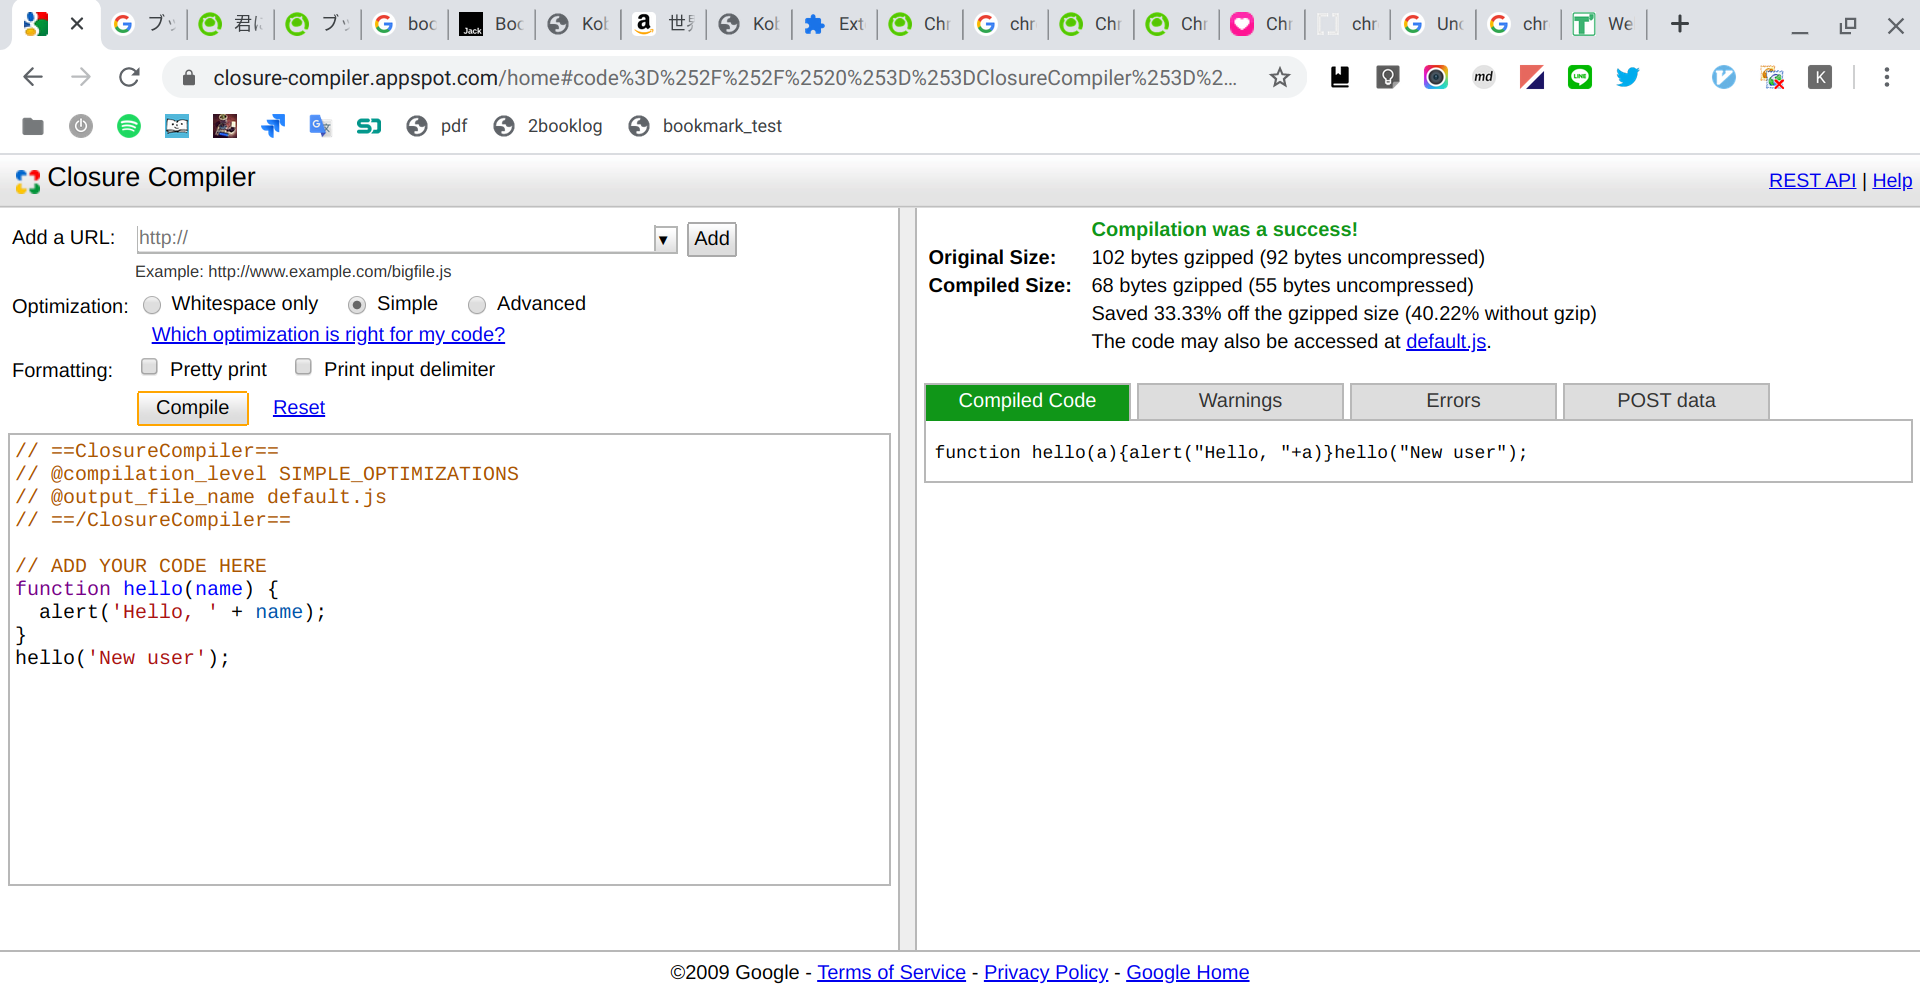The image size is (1920, 996).
Task: Open the extension icon with red X
Action: click(x=1772, y=77)
